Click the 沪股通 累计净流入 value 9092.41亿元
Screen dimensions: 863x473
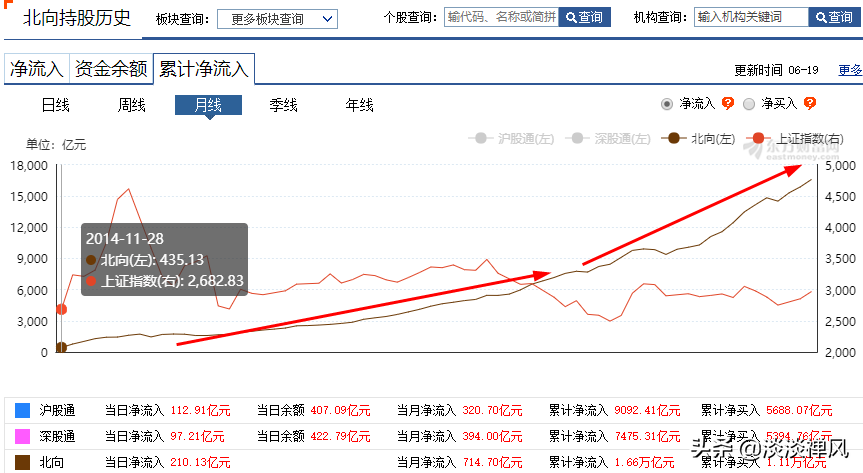(647, 411)
